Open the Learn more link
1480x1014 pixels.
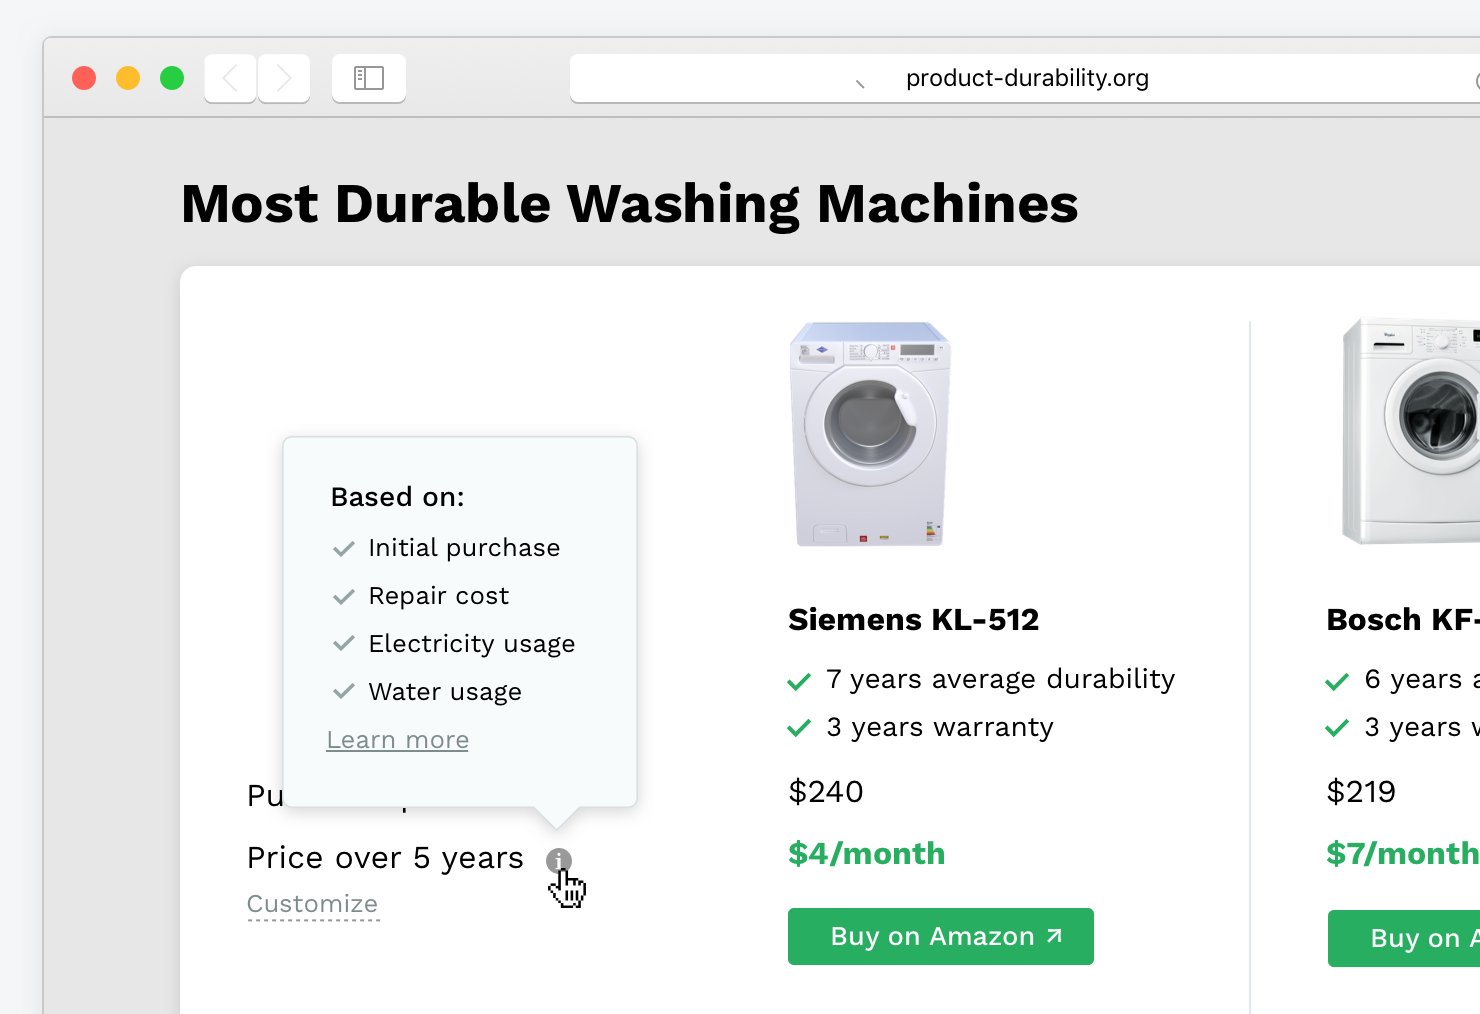397,740
